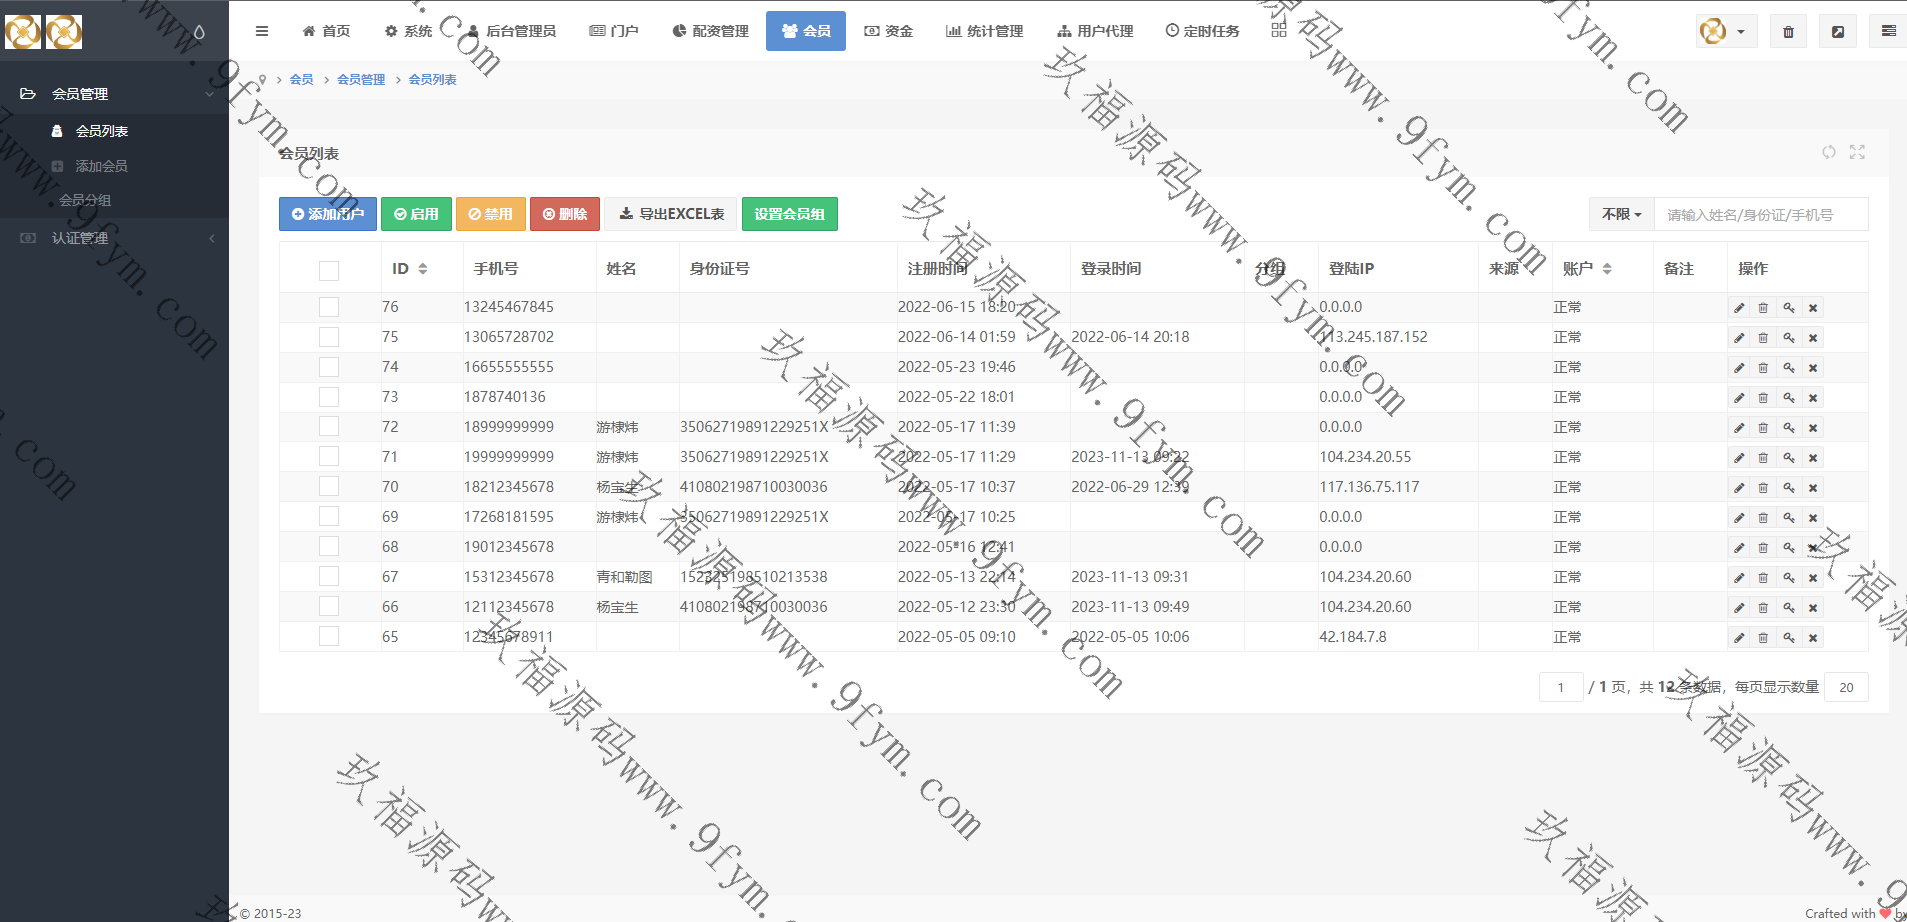Click the hamburger menu toggle icon
Image resolution: width=1907 pixels, height=922 pixels.
tap(262, 31)
